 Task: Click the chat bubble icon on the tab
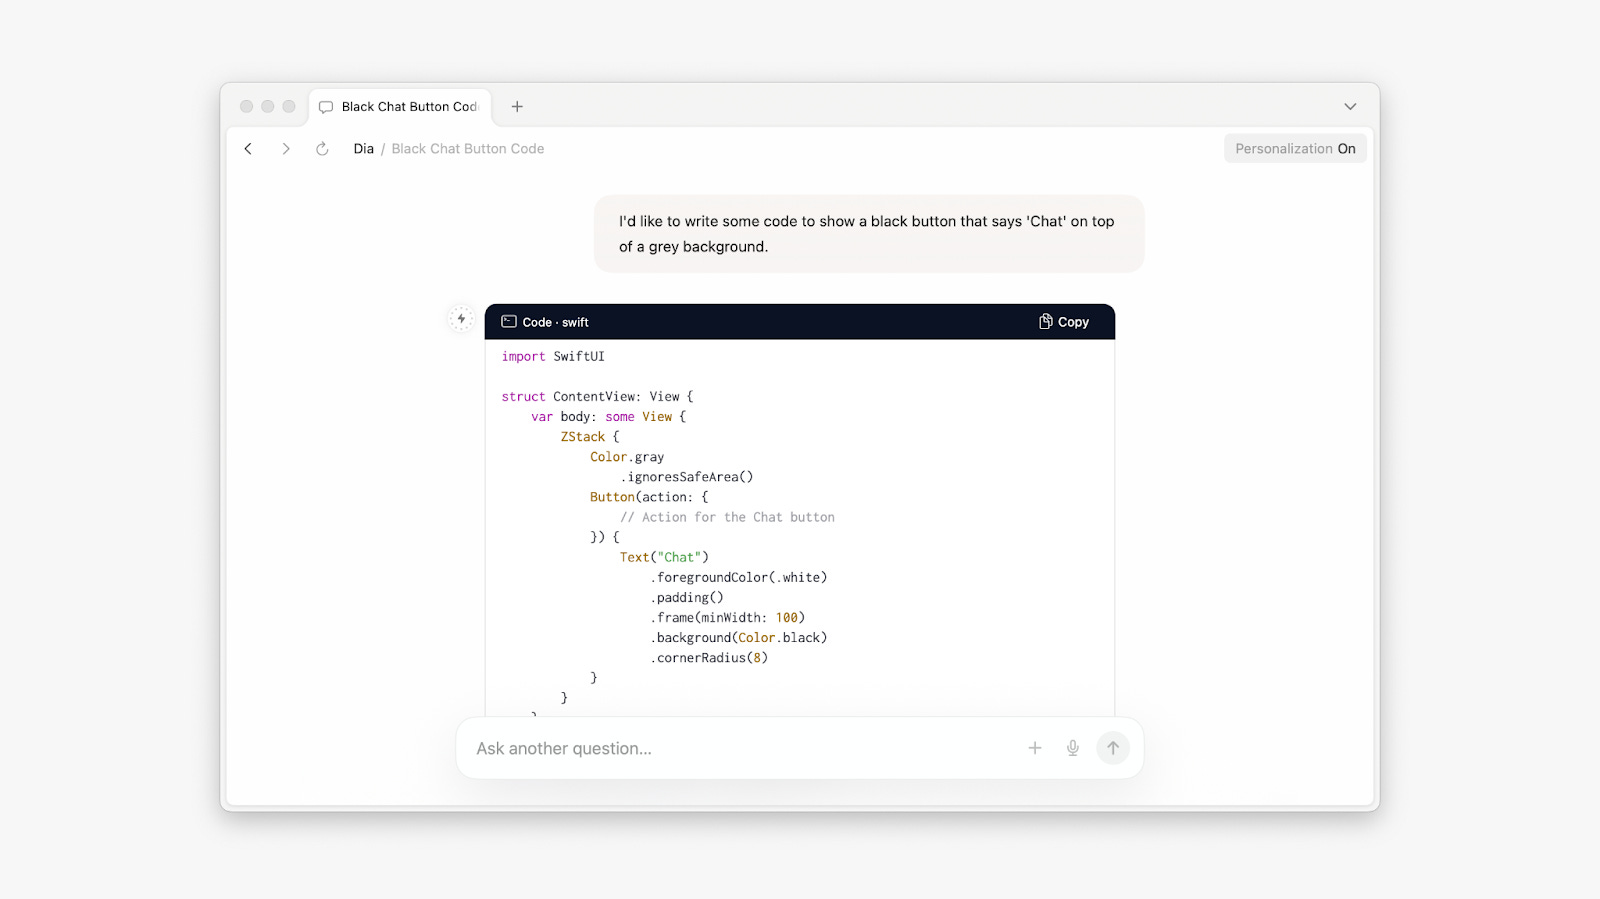326,107
